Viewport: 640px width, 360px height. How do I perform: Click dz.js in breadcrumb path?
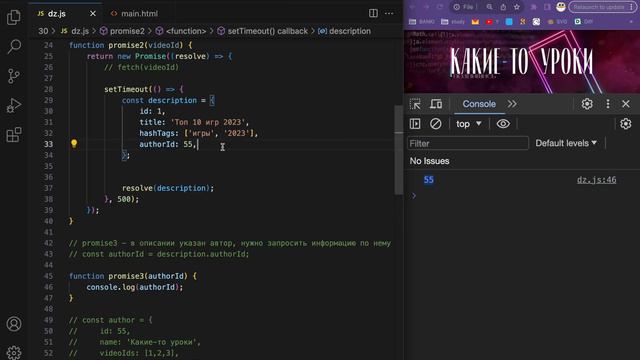coord(76,31)
